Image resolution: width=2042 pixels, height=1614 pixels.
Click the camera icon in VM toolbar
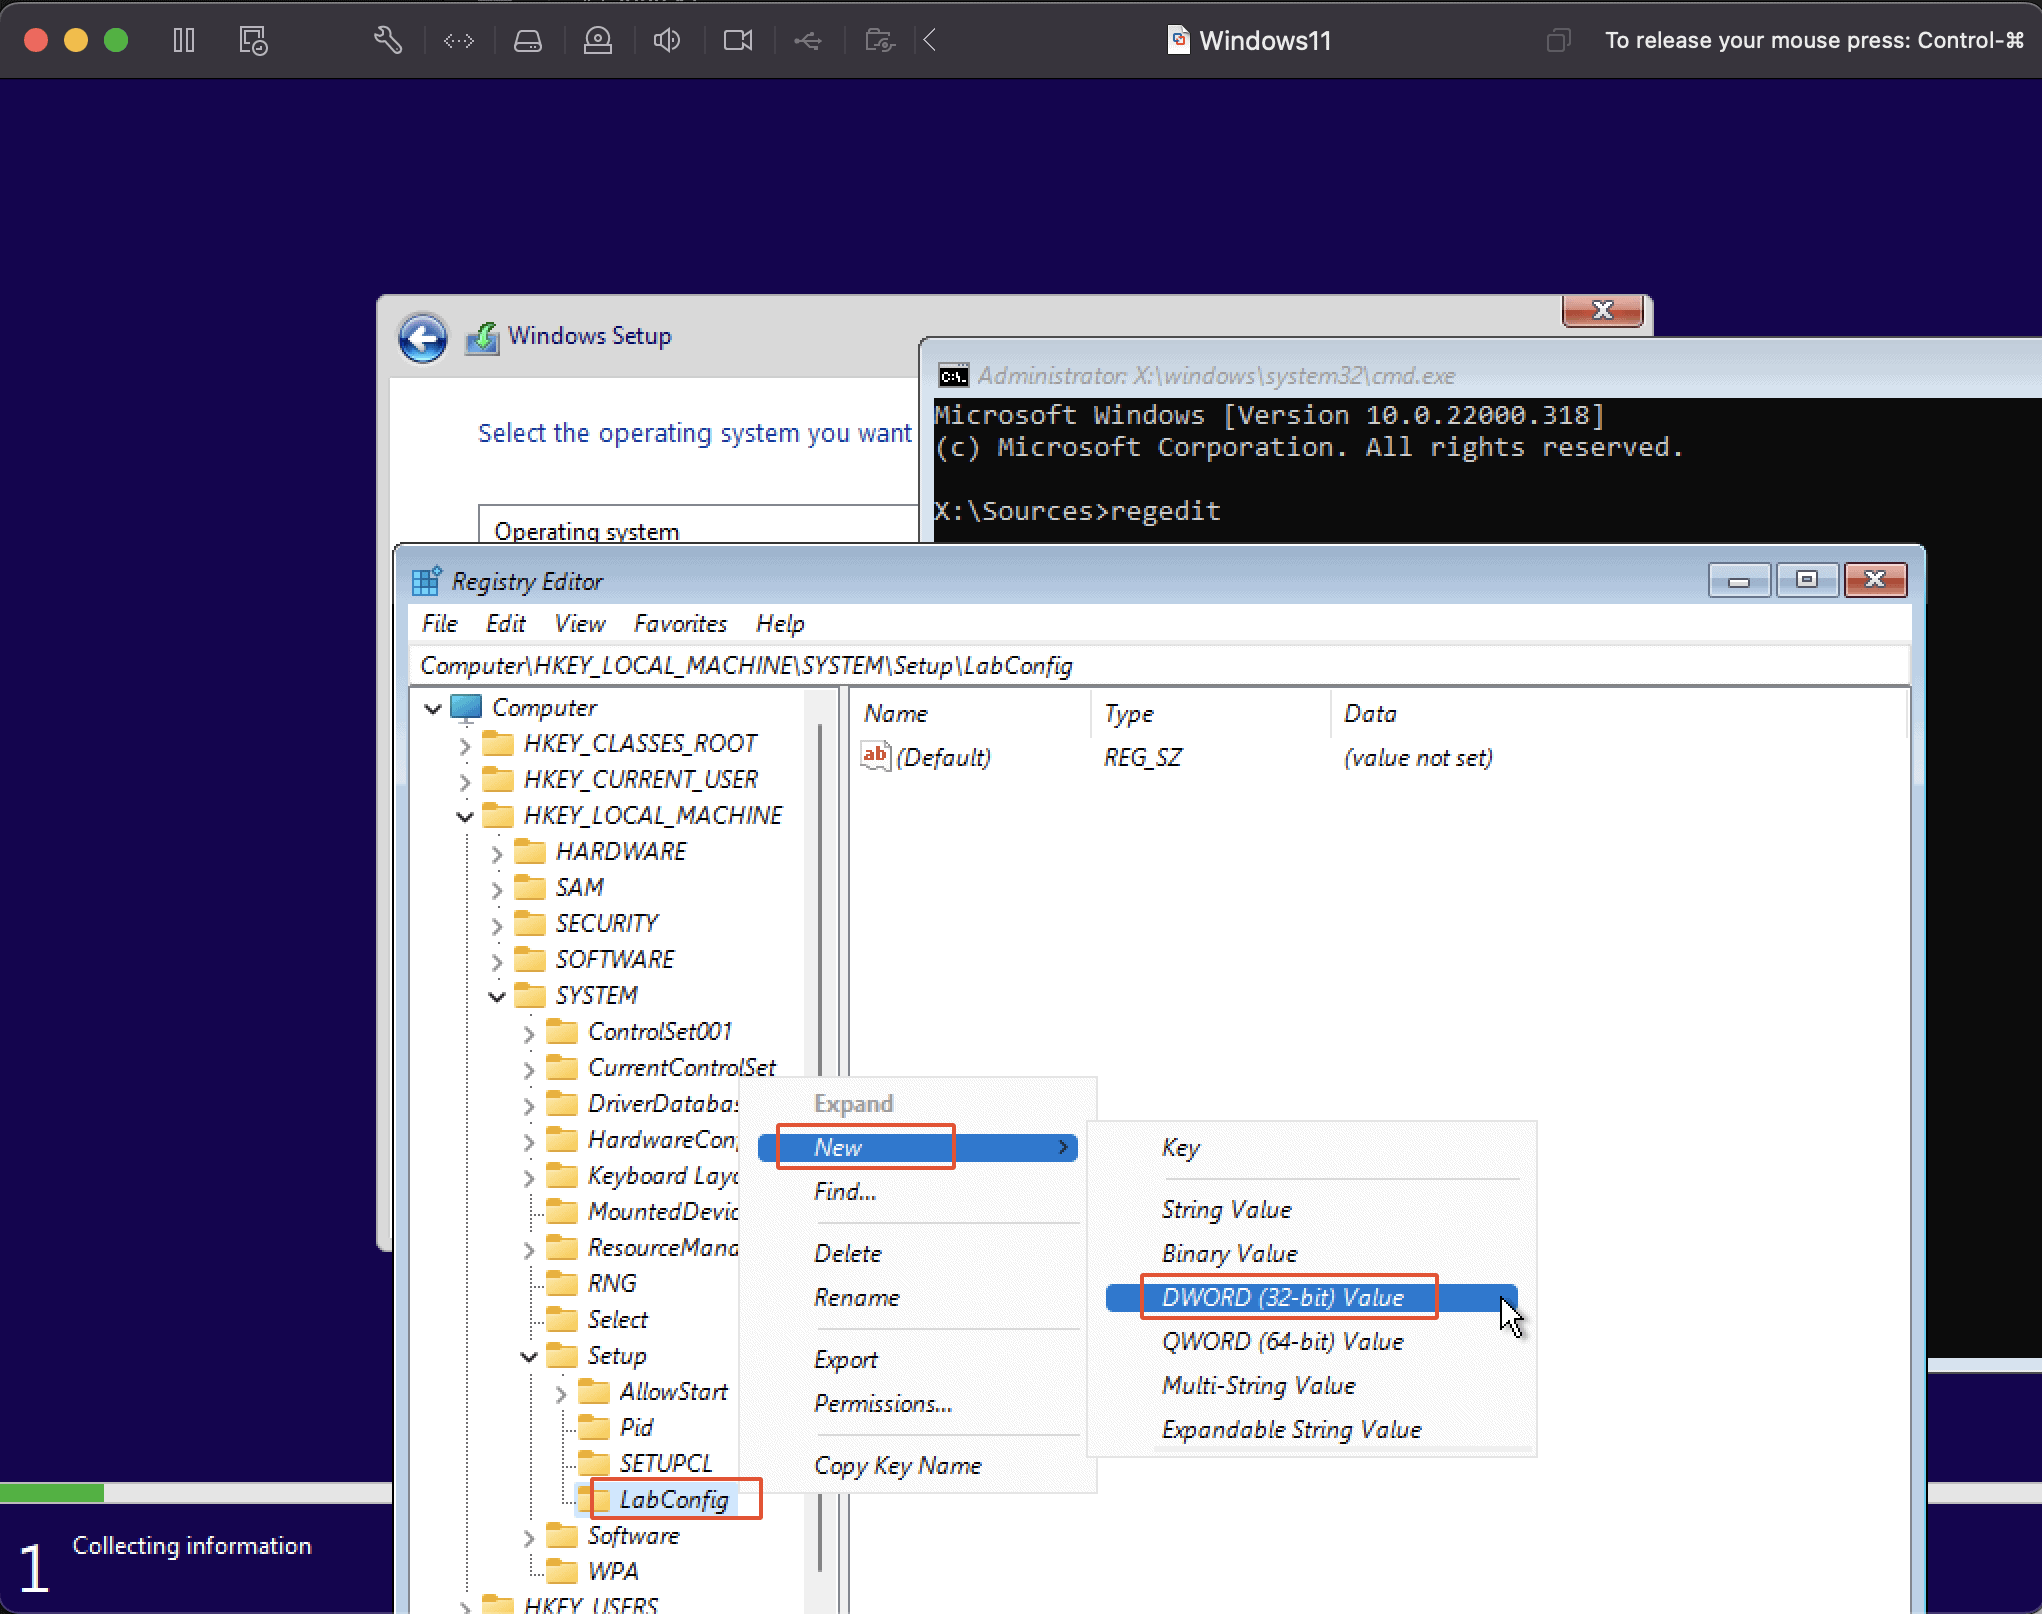pyautogui.click(x=738, y=40)
